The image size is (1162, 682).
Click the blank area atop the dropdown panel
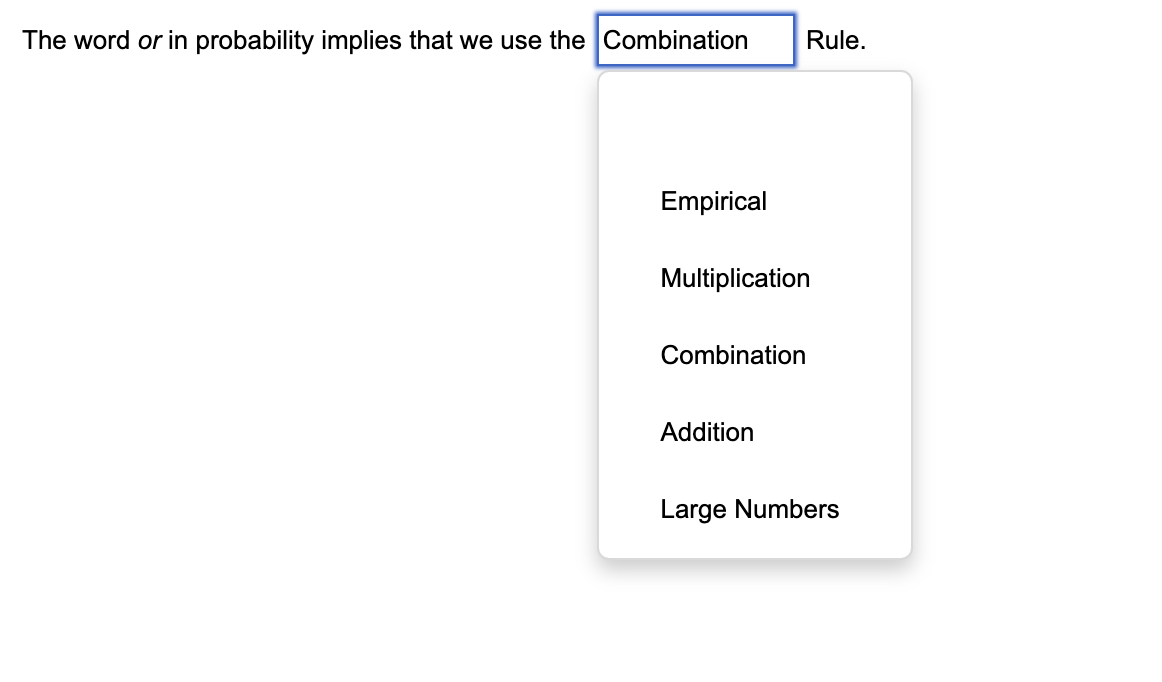(x=754, y=120)
